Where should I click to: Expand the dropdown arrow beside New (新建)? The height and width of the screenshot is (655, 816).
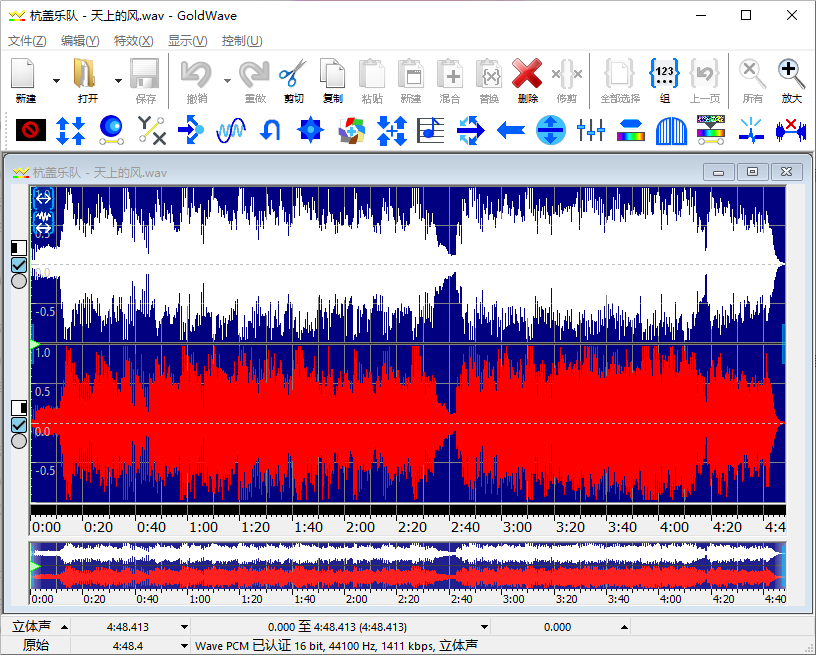point(56,81)
